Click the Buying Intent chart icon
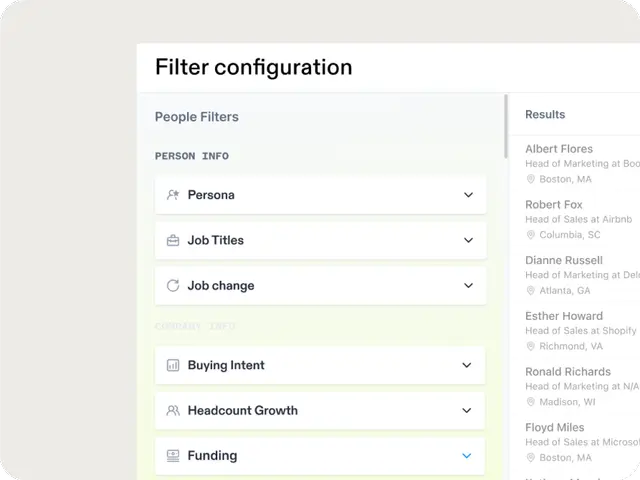 (x=173, y=365)
